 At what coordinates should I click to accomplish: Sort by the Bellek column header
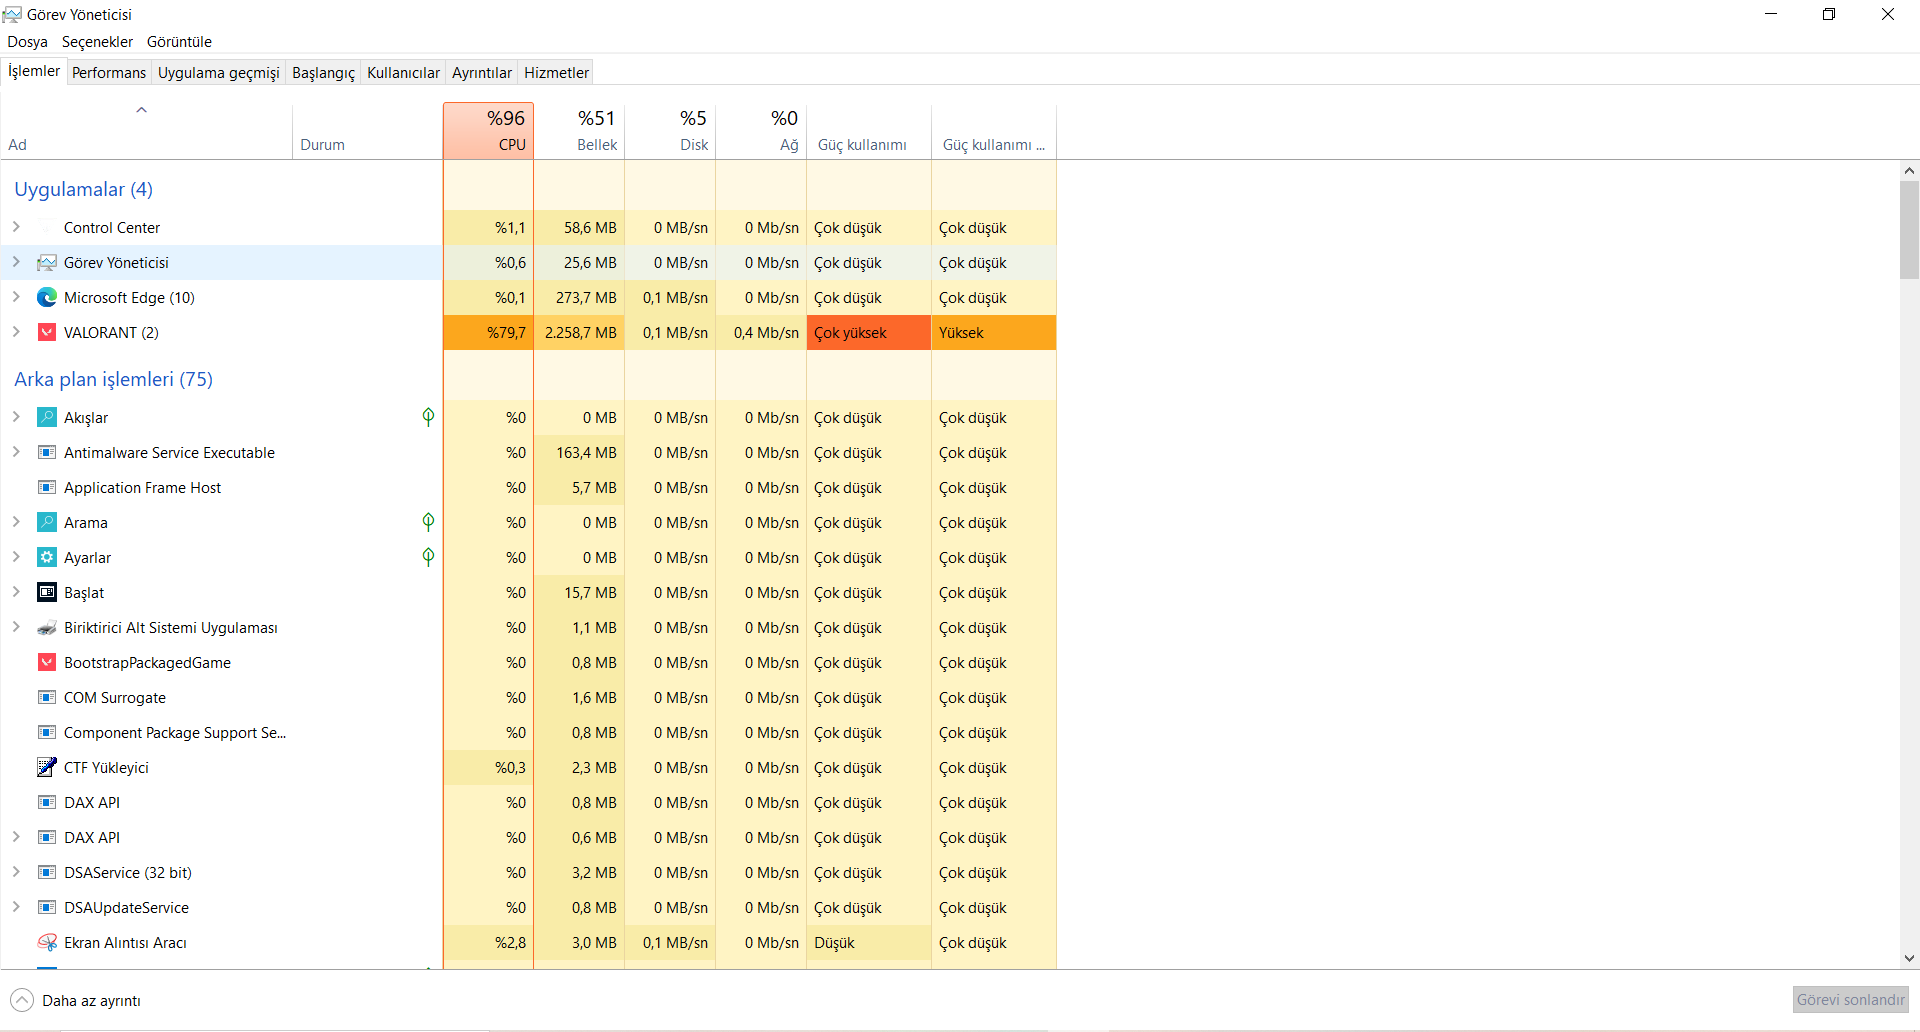pos(579,131)
